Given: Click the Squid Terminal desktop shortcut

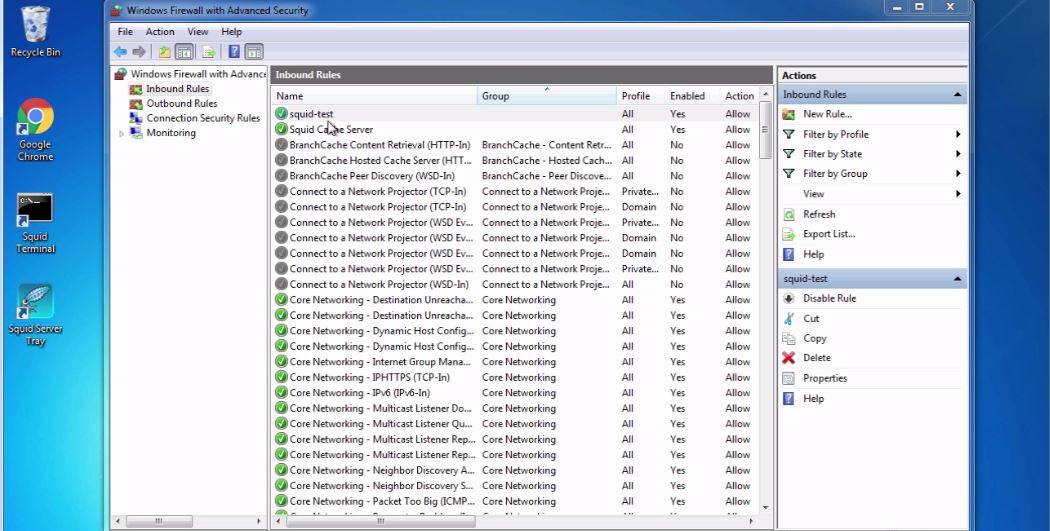Looking at the screenshot, I should (x=35, y=224).
